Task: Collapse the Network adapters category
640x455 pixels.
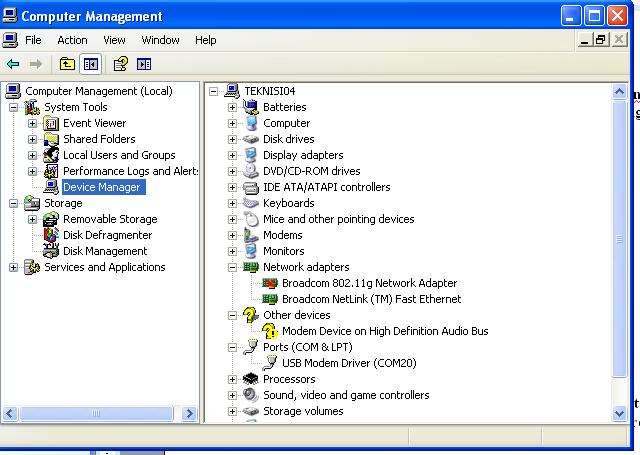Action: [232, 267]
